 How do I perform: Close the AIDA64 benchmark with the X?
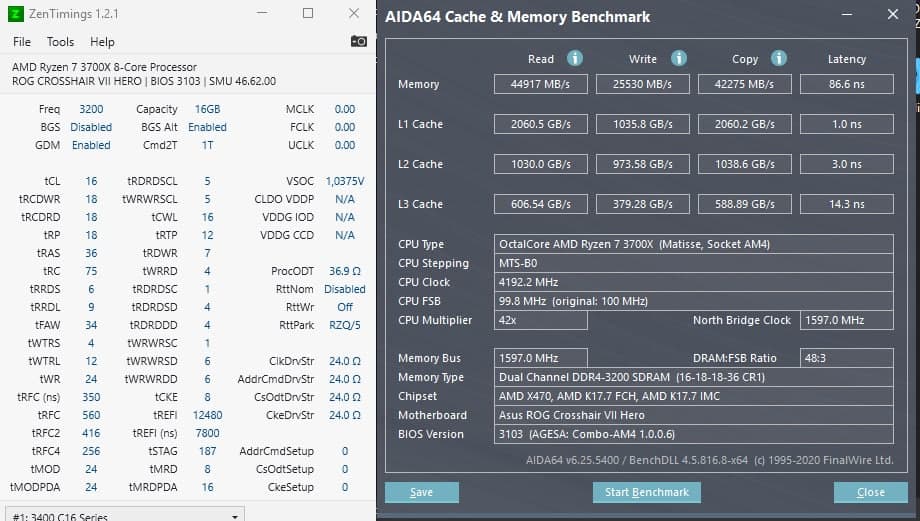[x=892, y=15]
